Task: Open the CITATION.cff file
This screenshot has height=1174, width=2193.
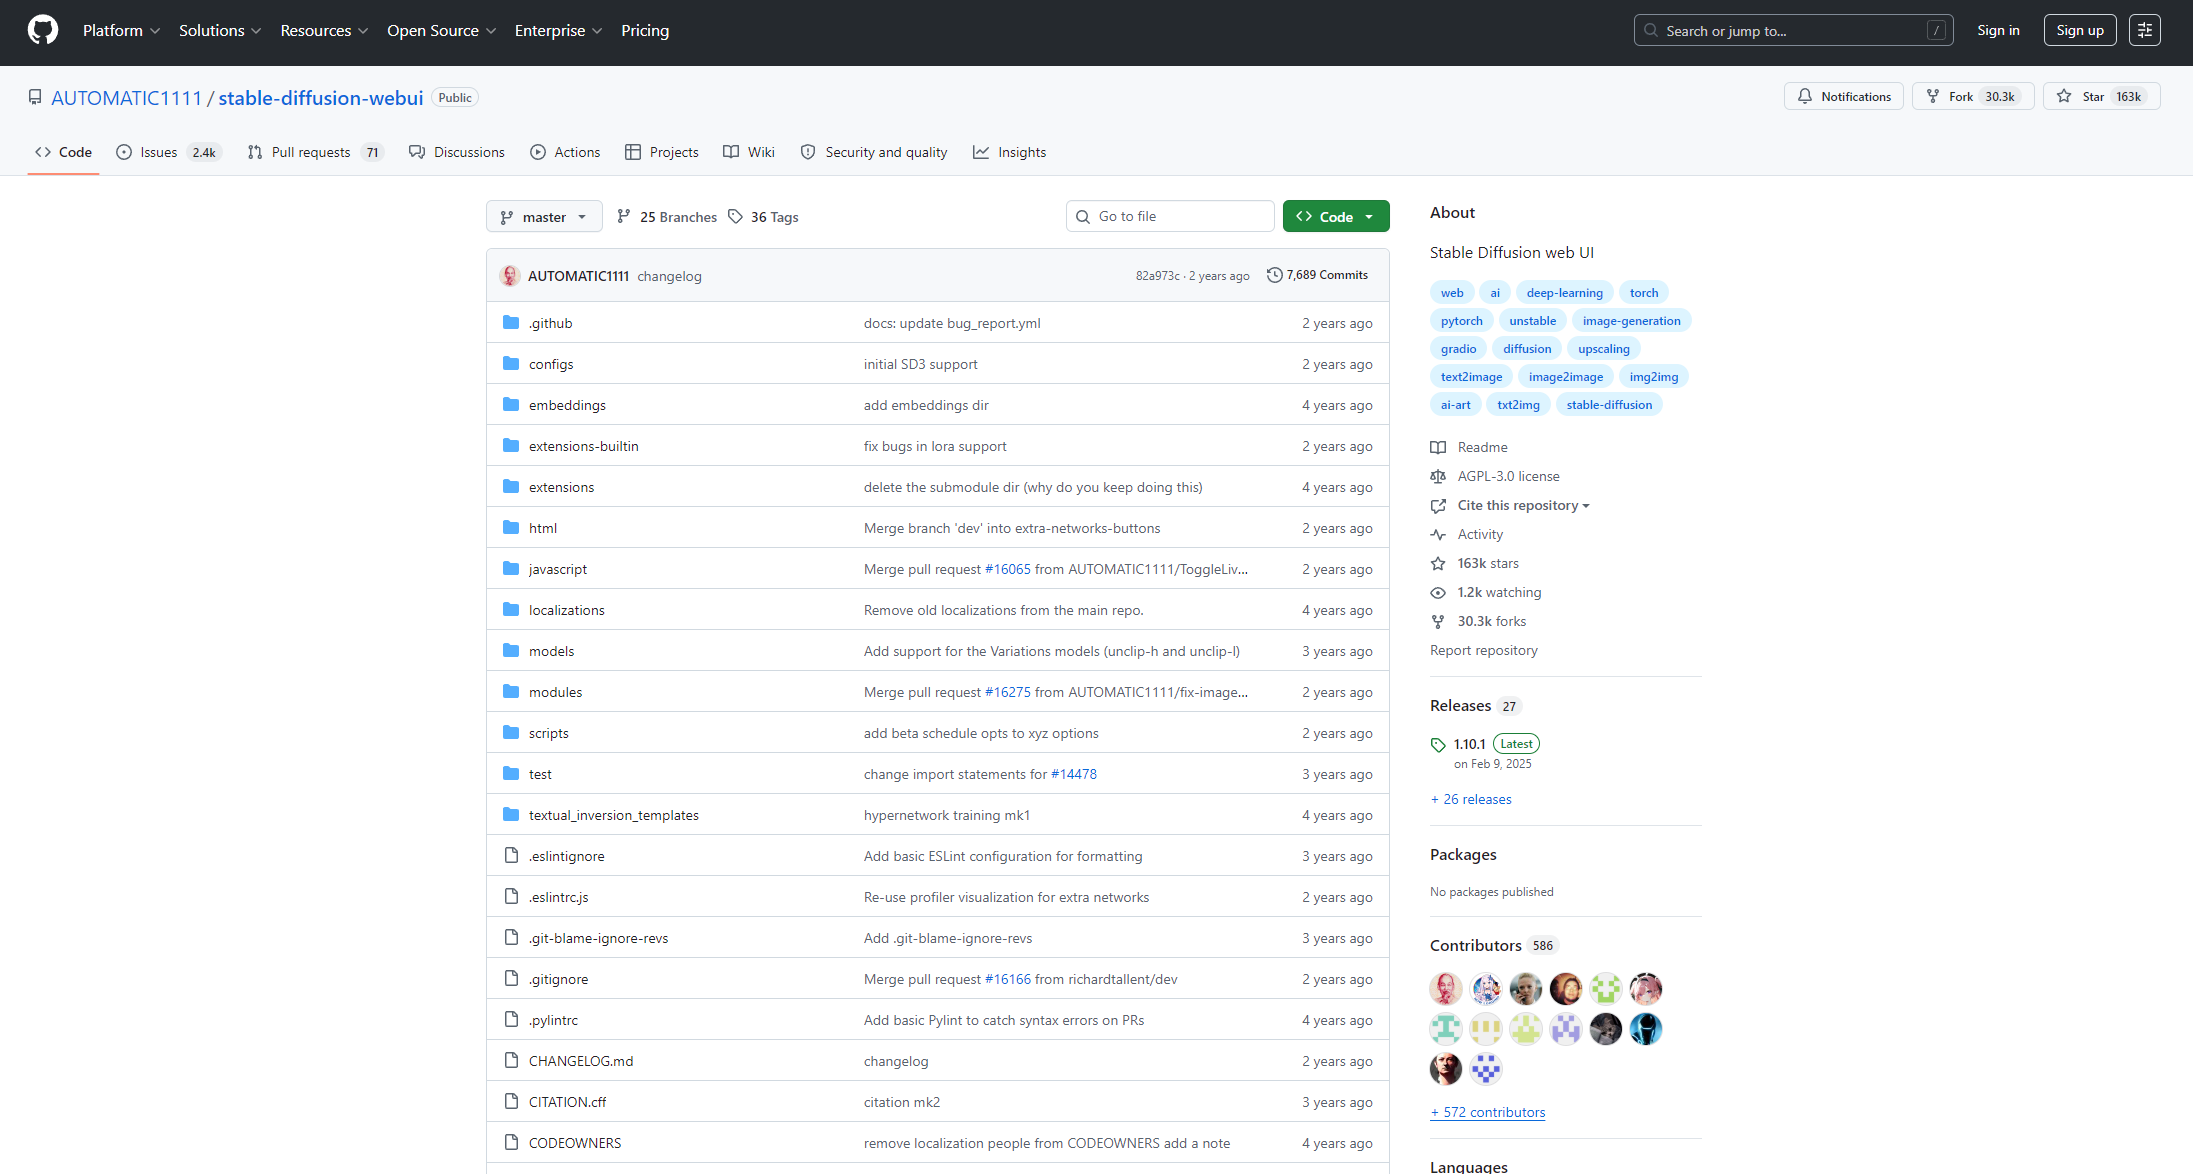Action: click(x=568, y=1102)
